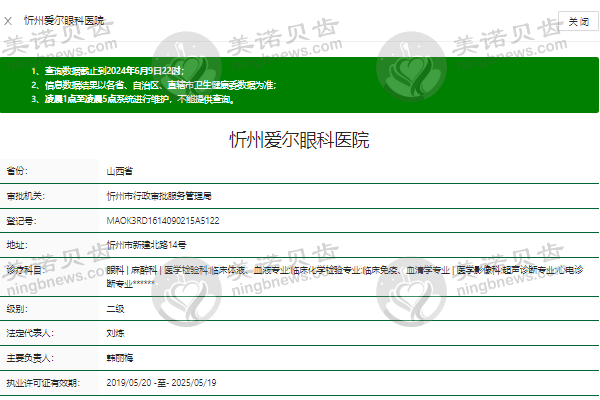
Task: Click the 主要负责人 label
Action: [30, 358]
